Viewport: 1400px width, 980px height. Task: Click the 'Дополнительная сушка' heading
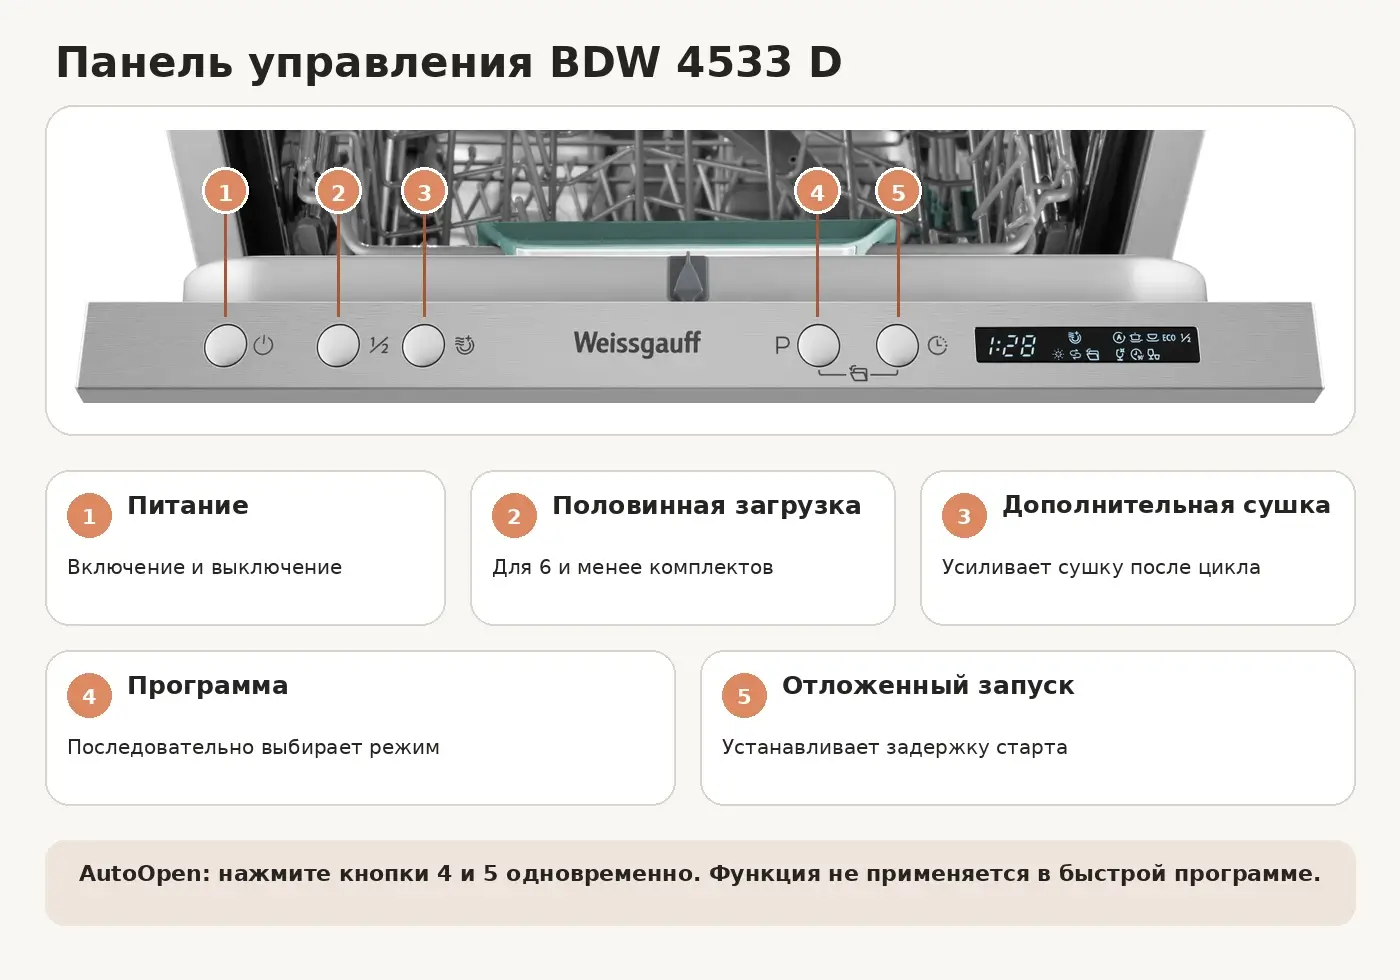(x=1166, y=506)
